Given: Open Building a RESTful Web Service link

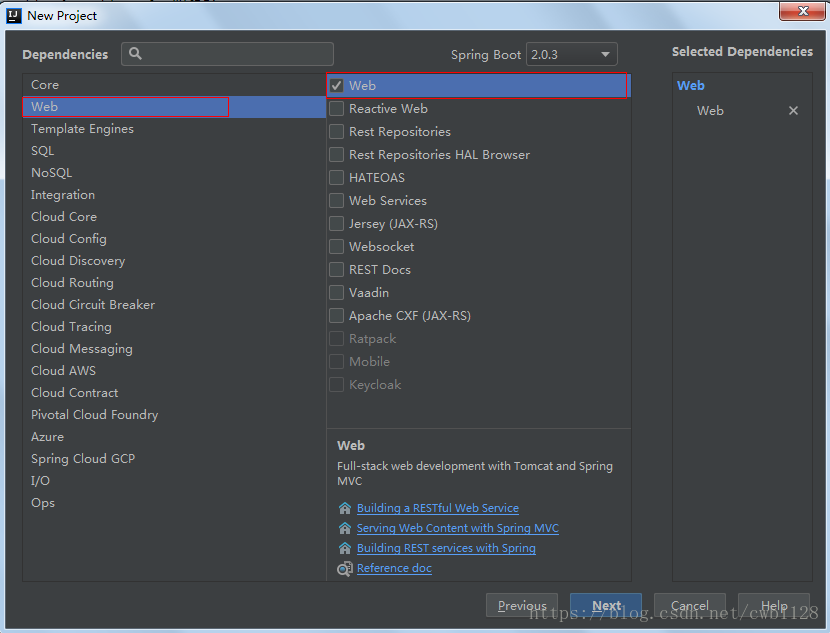Looking at the screenshot, I should tap(438, 508).
